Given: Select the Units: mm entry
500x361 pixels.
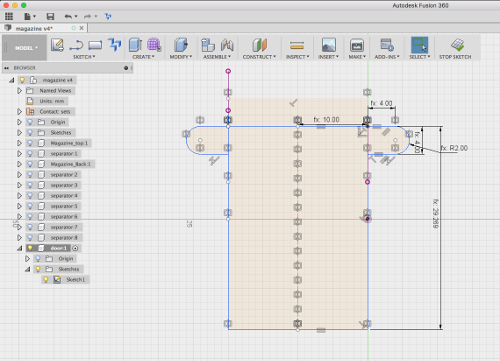Looking at the screenshot, I should pos(52,101).
